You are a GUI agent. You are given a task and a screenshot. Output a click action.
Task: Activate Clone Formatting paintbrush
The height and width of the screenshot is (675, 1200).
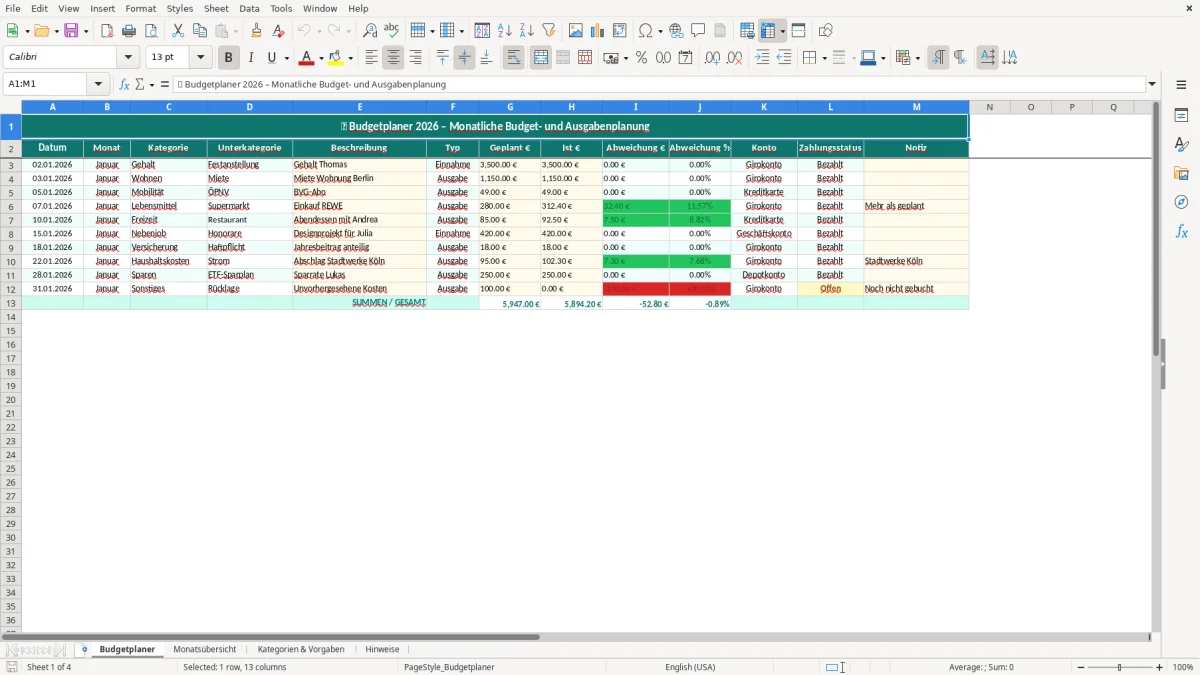coord(256,31)
